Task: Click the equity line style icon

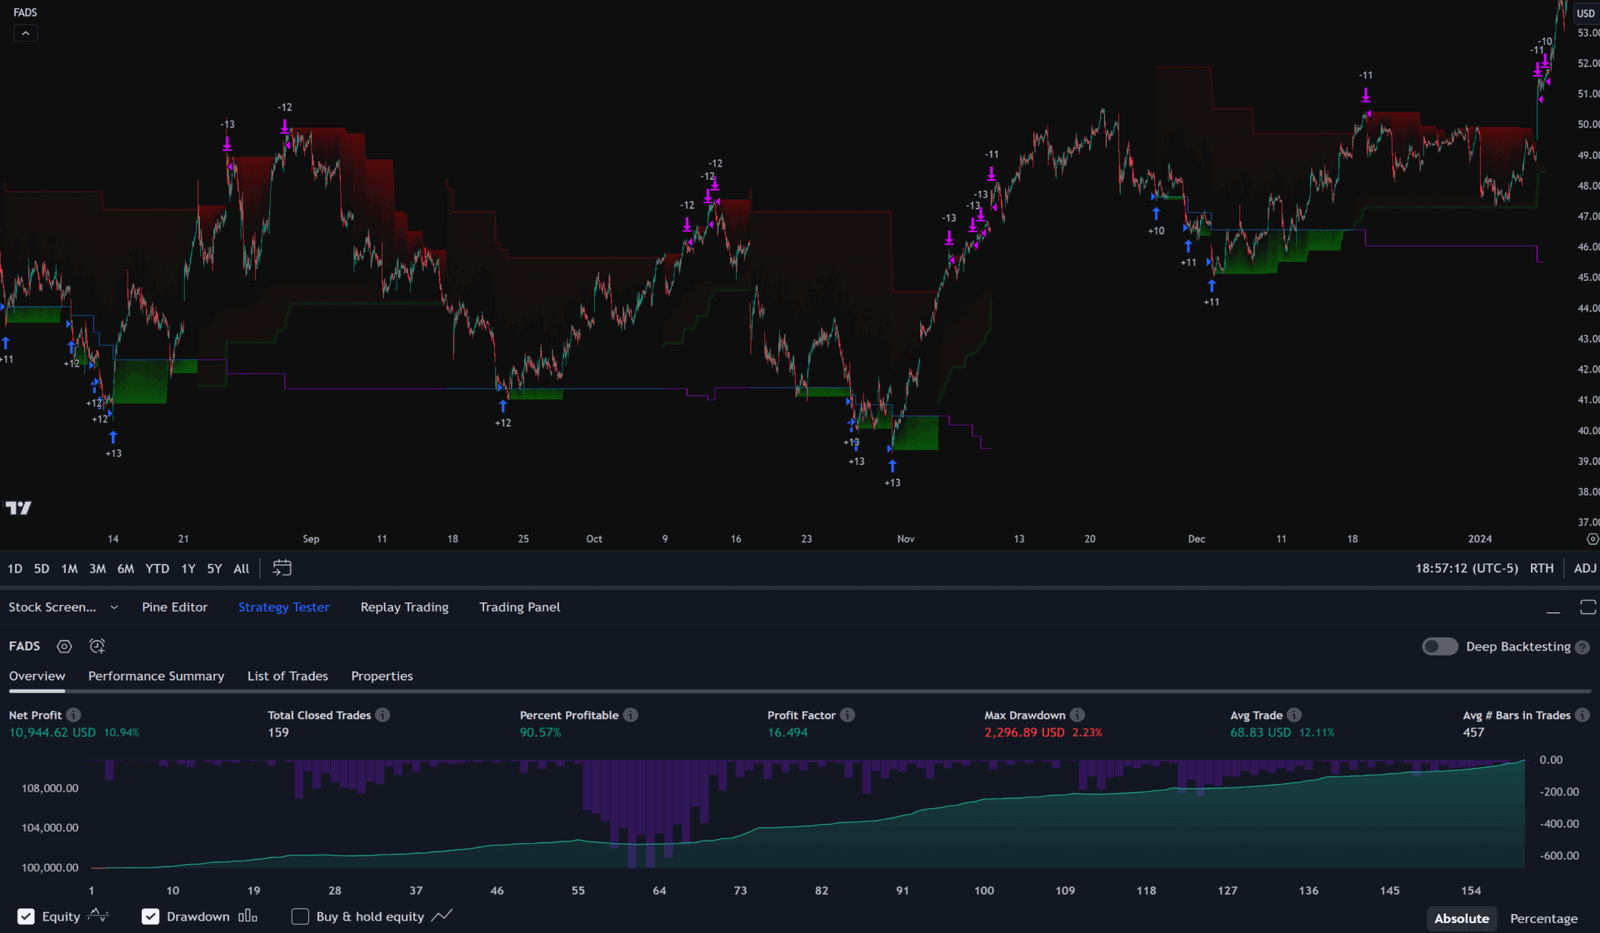Action: coord(98,915)
